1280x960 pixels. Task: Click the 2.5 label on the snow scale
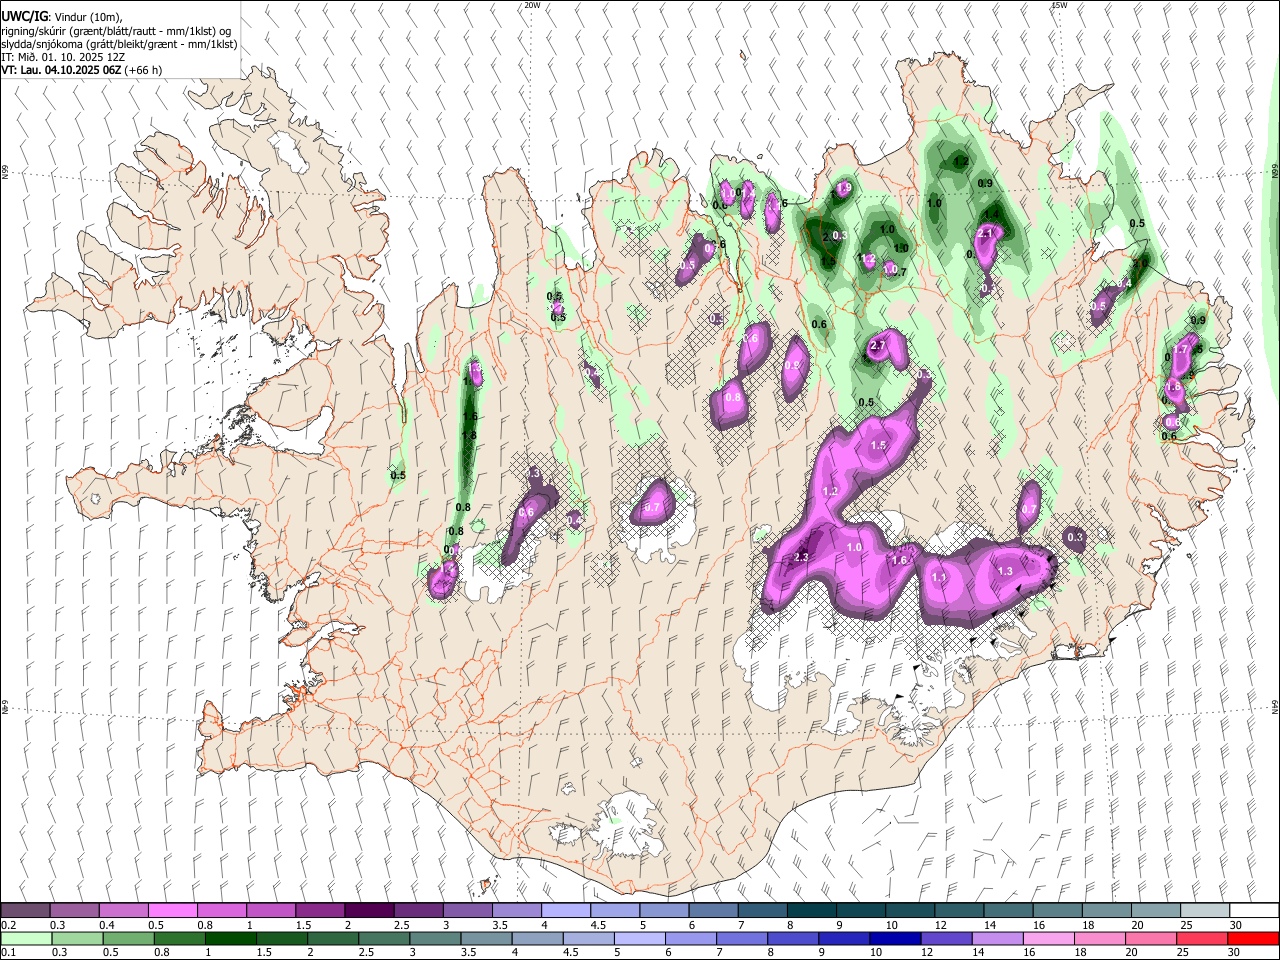click(x=401, y=925)
